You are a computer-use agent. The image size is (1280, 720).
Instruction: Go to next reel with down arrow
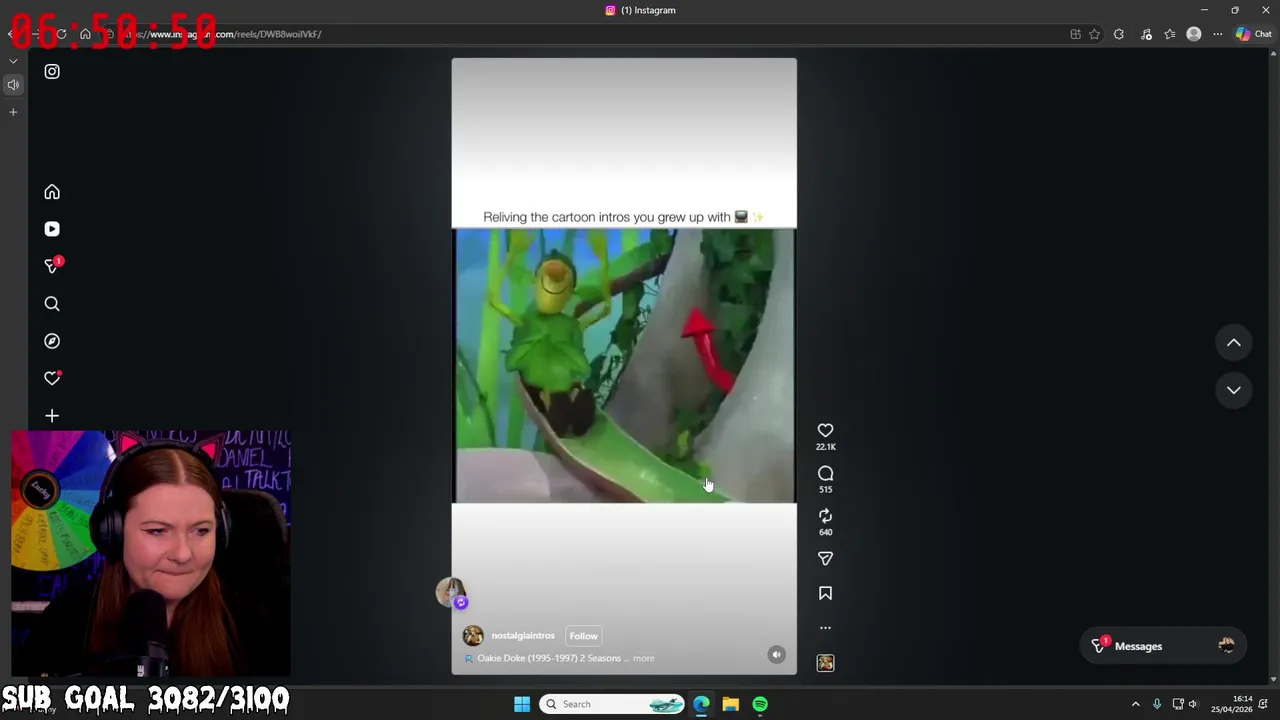(x=1234, y=390)
